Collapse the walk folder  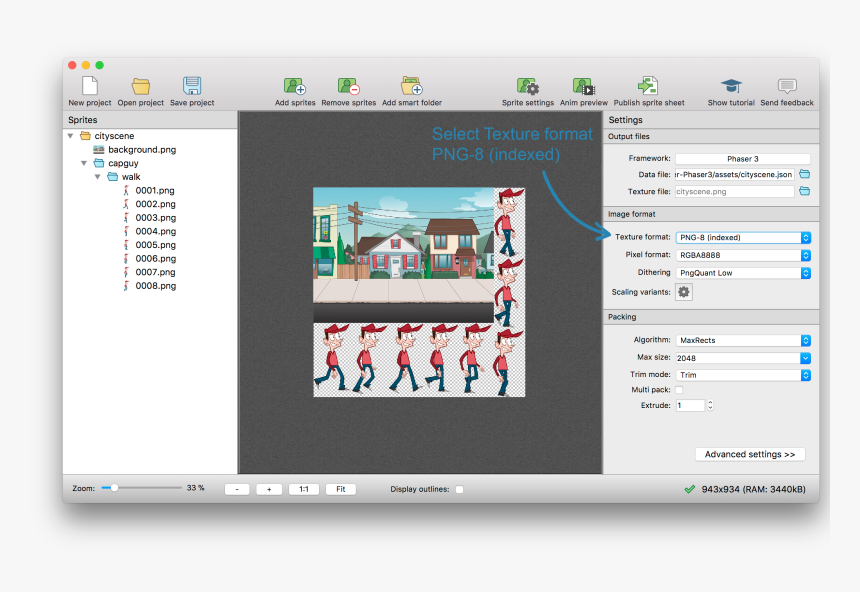coord(98,176)
